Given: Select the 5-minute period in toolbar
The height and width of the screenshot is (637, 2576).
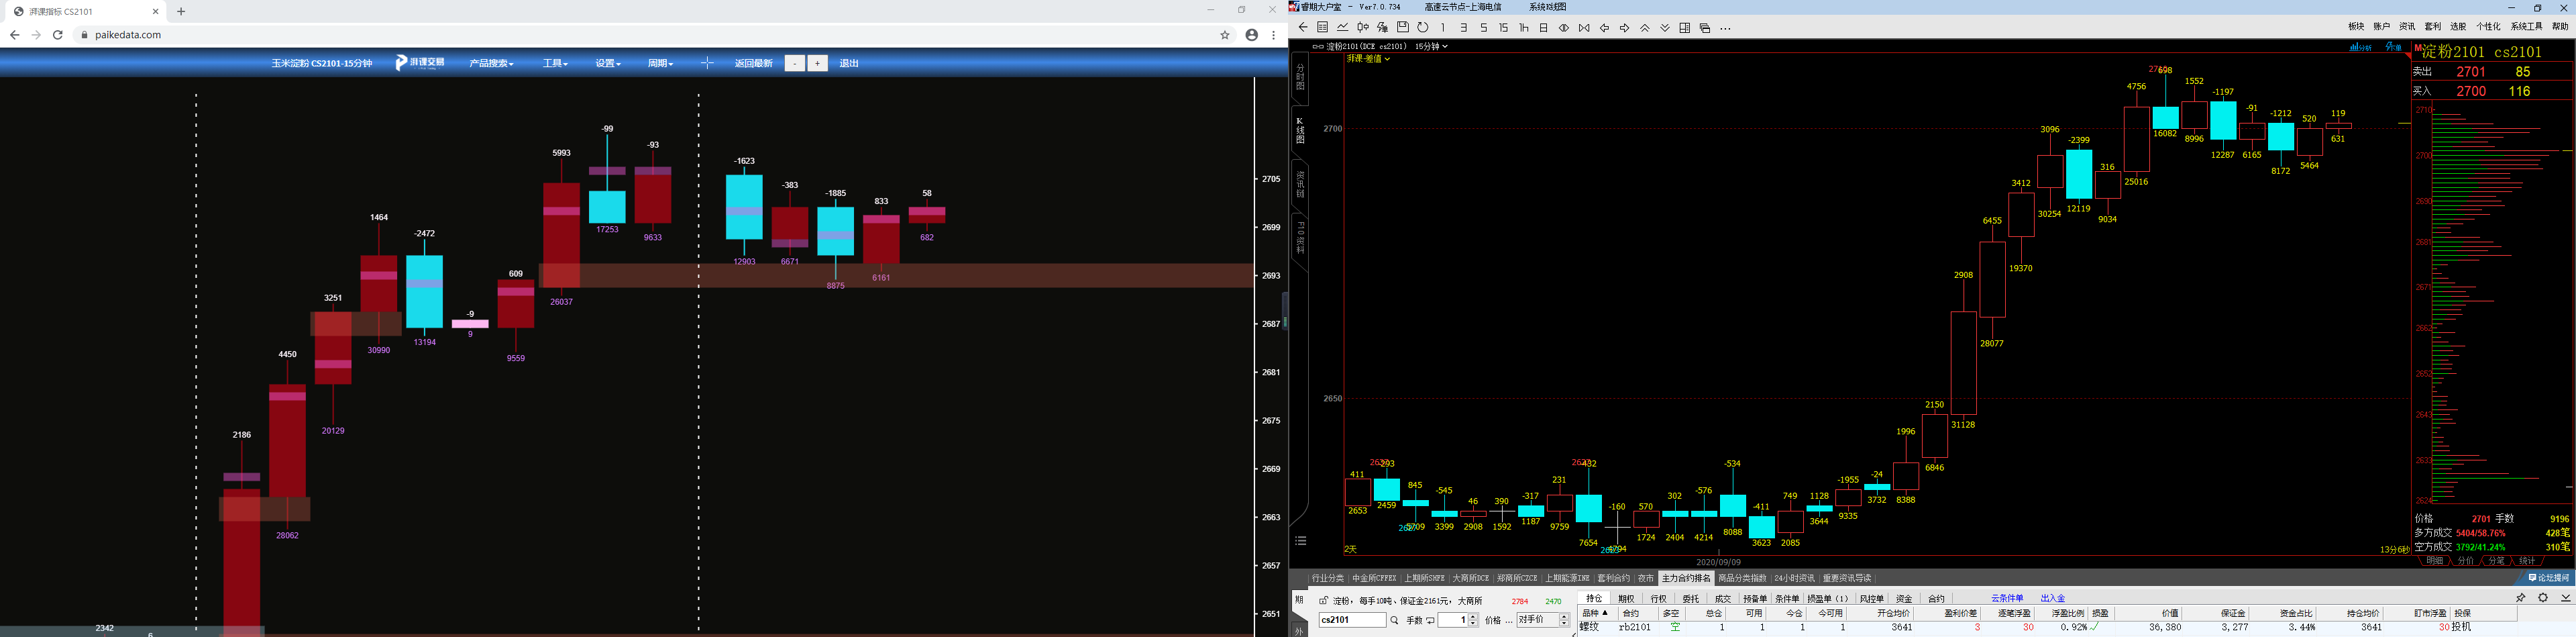Looking at the screenshot, I should [x=1484, y=28].
